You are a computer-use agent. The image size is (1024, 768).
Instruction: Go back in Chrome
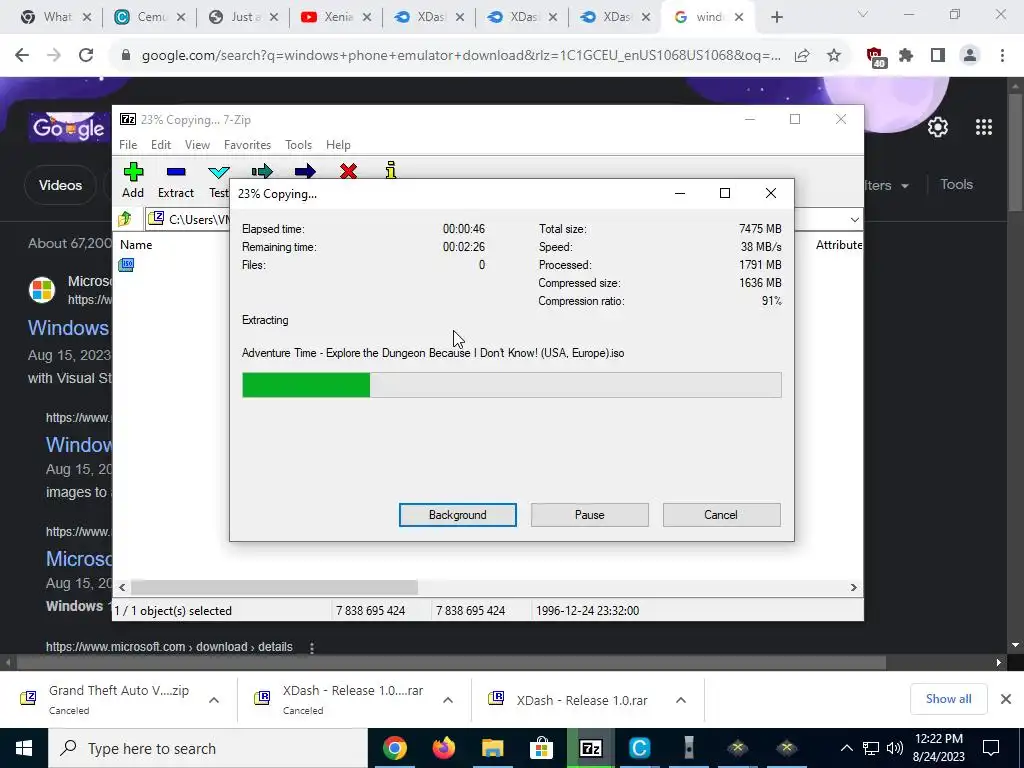click(x=22, y=56)
